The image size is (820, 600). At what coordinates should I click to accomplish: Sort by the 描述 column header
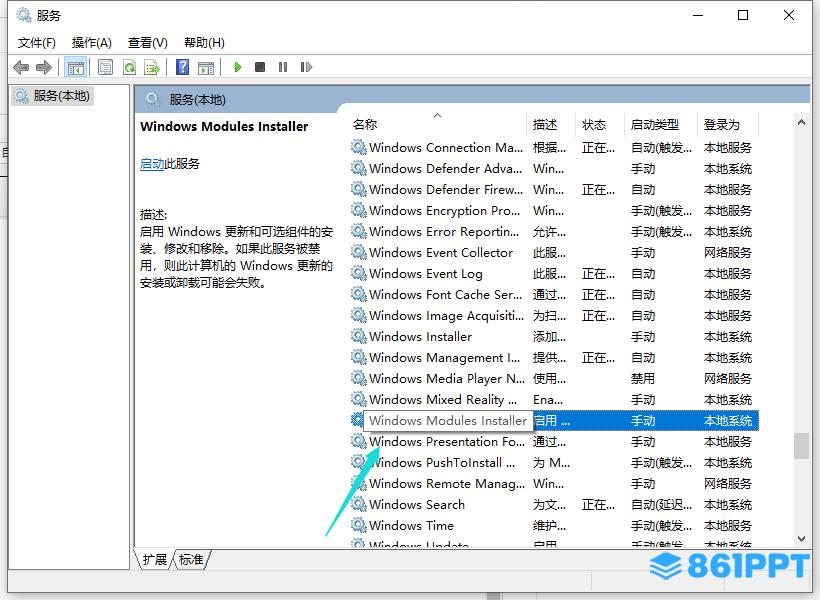point(551,124)
